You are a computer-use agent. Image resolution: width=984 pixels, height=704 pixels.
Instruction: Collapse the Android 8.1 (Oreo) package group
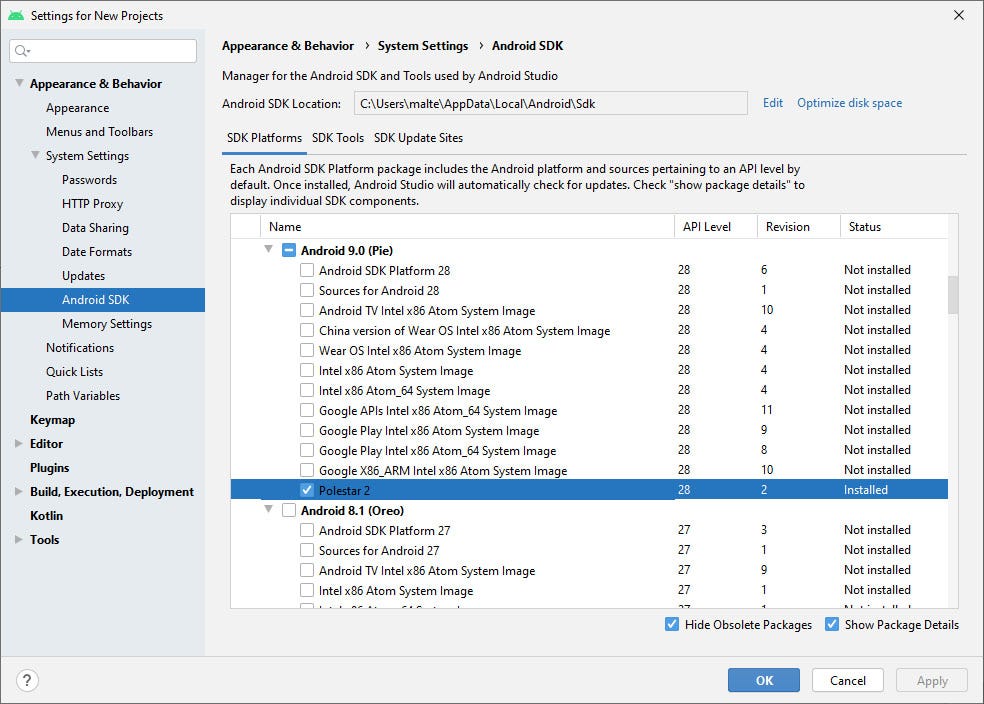(x=269, y=509)
